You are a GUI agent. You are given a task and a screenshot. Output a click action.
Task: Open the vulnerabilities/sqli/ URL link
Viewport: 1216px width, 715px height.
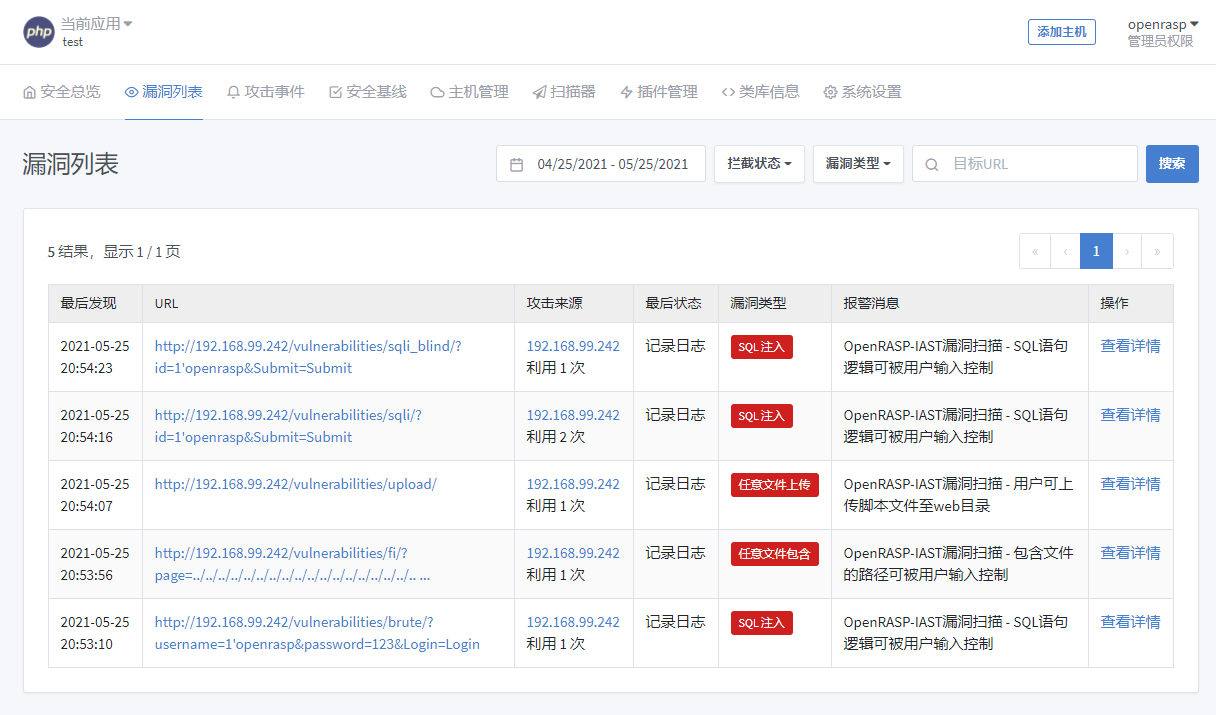point(288,426)
